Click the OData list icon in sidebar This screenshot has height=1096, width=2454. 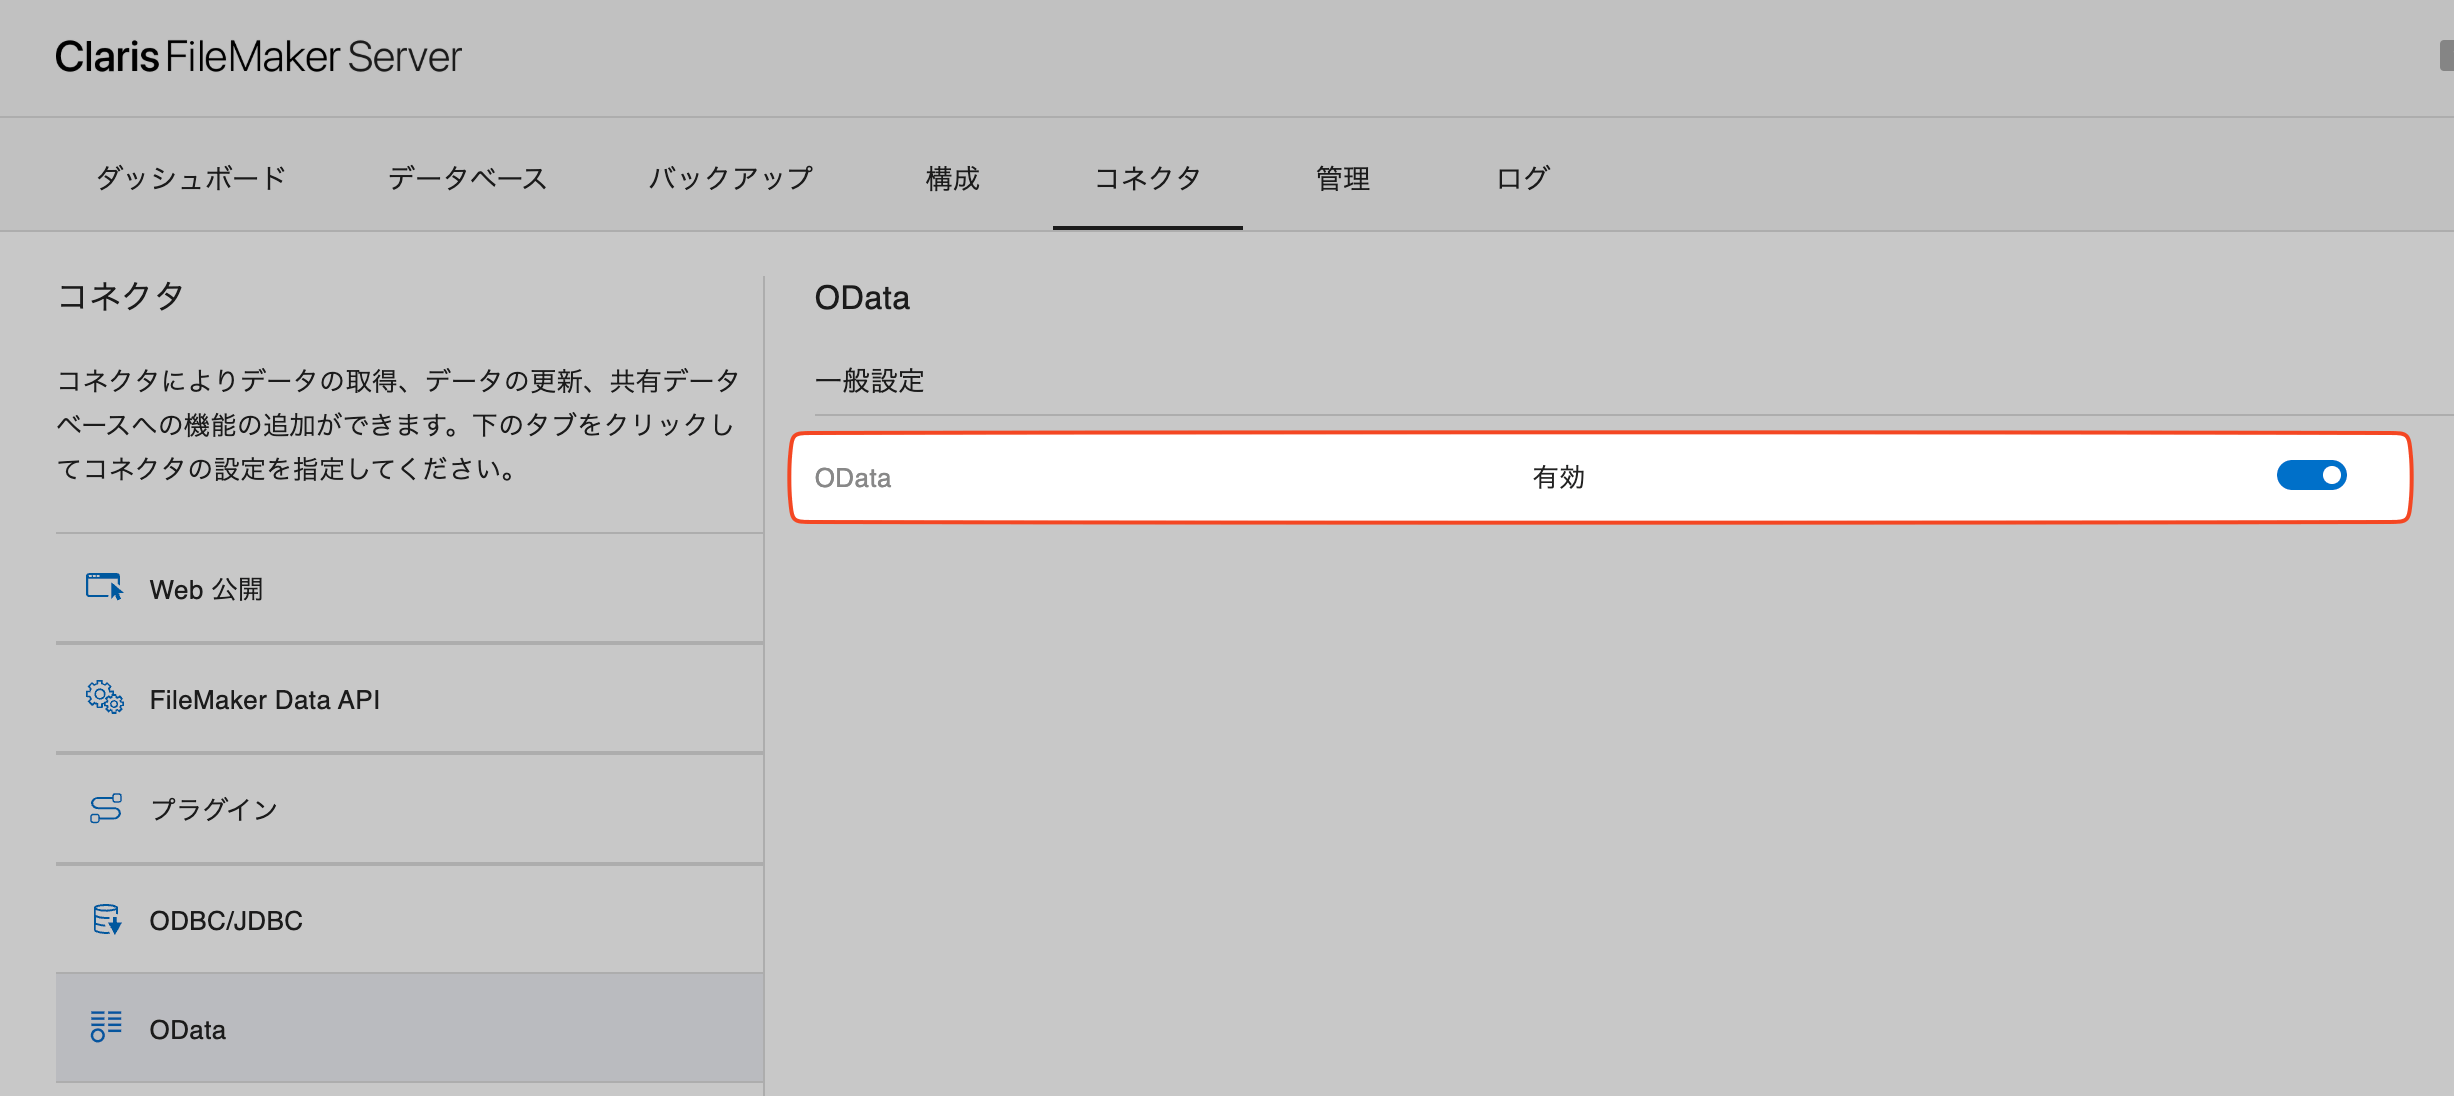(x=105, y=1027)
